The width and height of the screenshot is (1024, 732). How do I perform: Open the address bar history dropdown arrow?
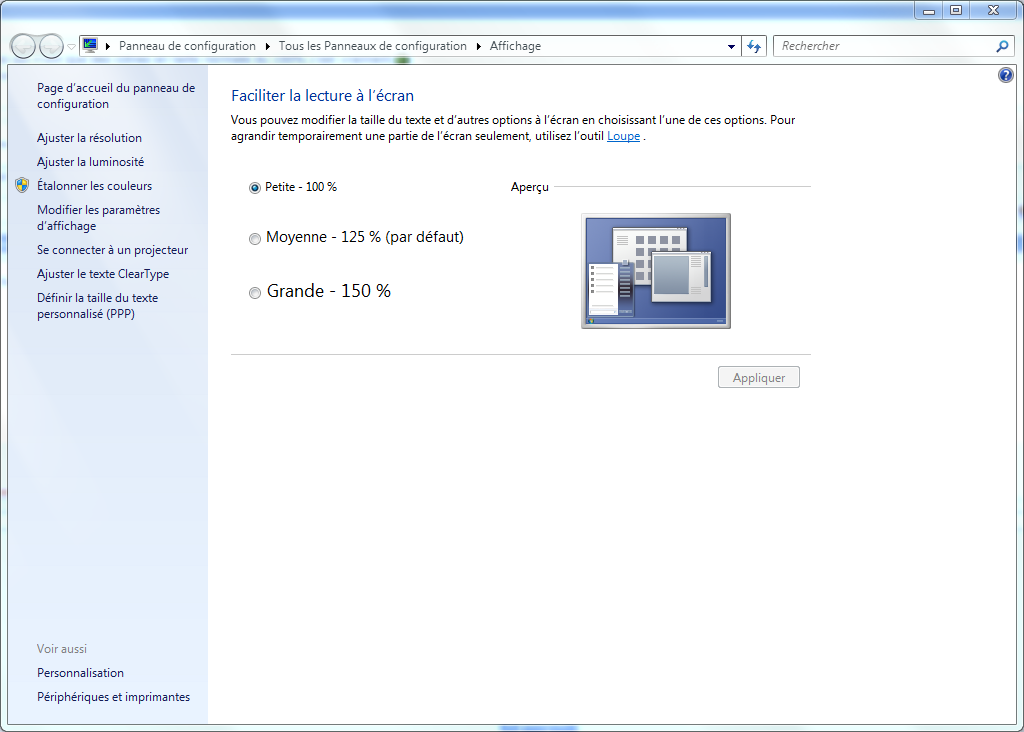731,46
